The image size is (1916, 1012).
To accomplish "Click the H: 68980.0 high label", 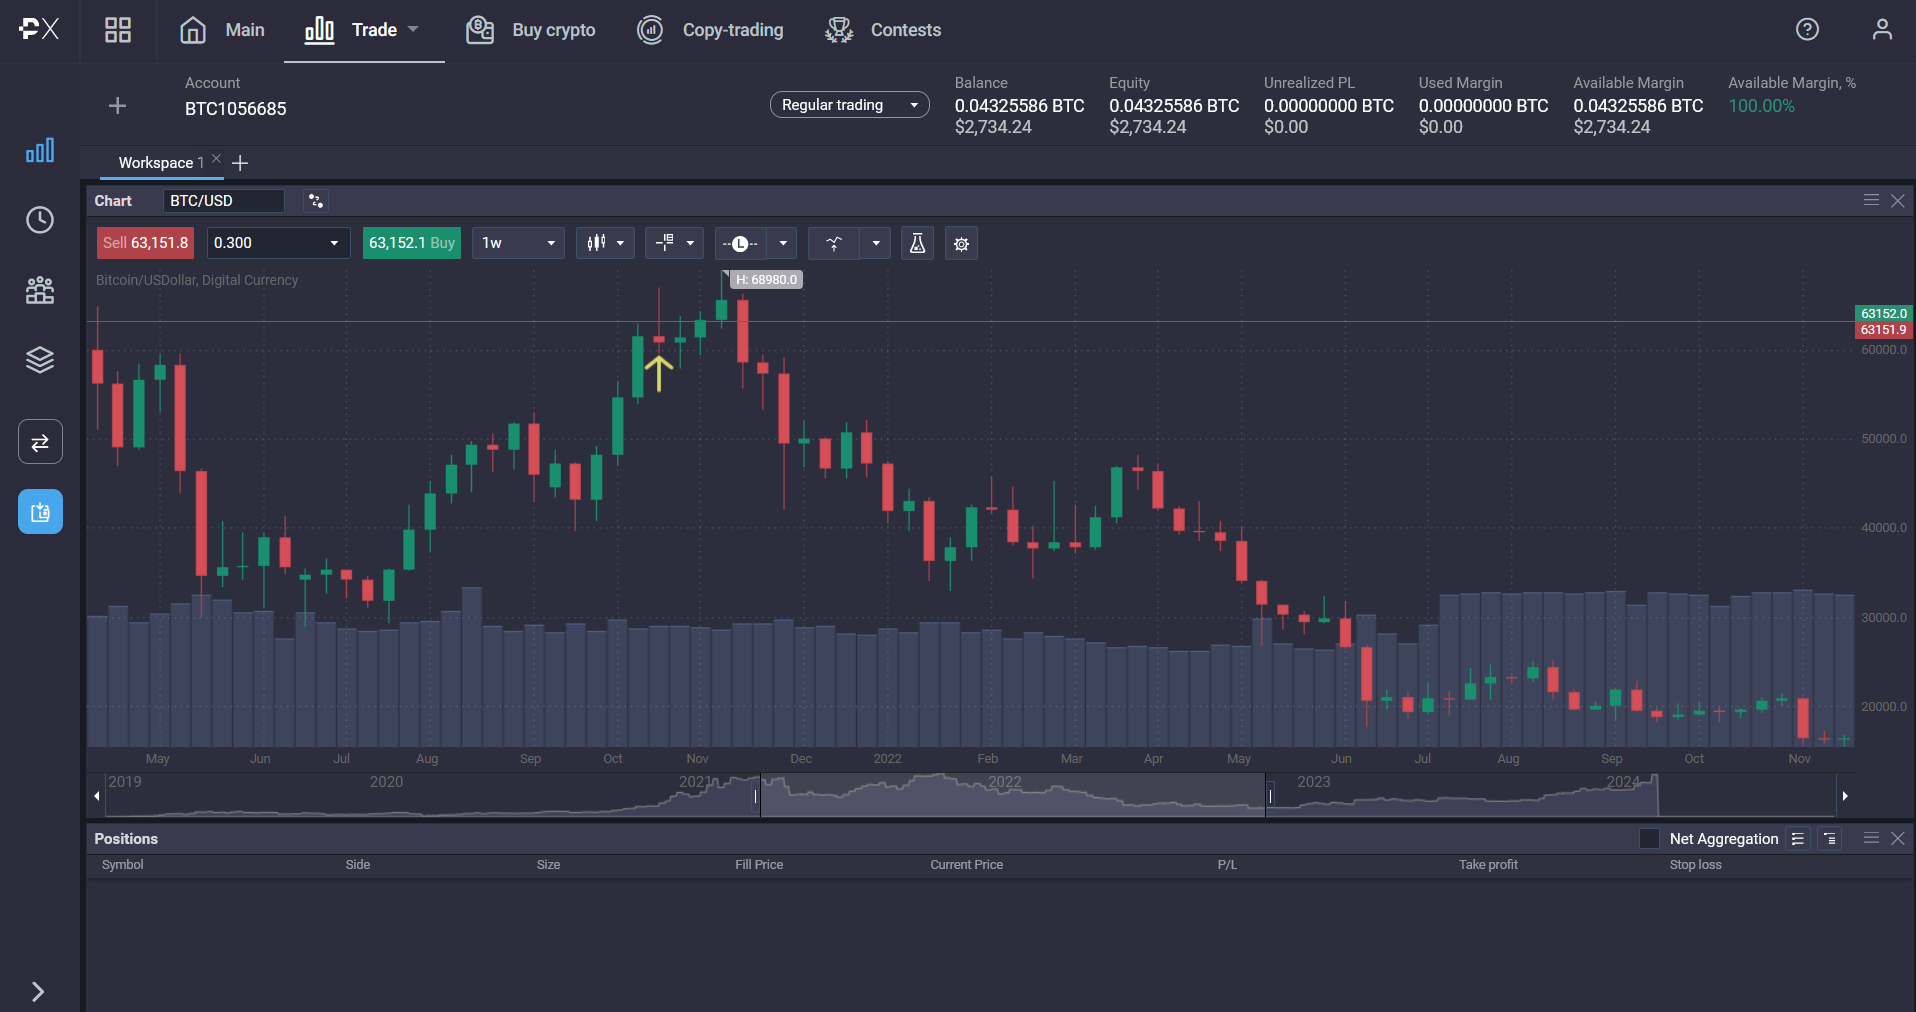I will click(766, 280).
